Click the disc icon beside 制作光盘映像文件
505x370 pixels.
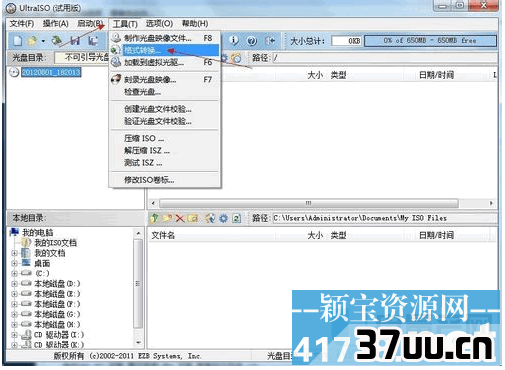116,38
